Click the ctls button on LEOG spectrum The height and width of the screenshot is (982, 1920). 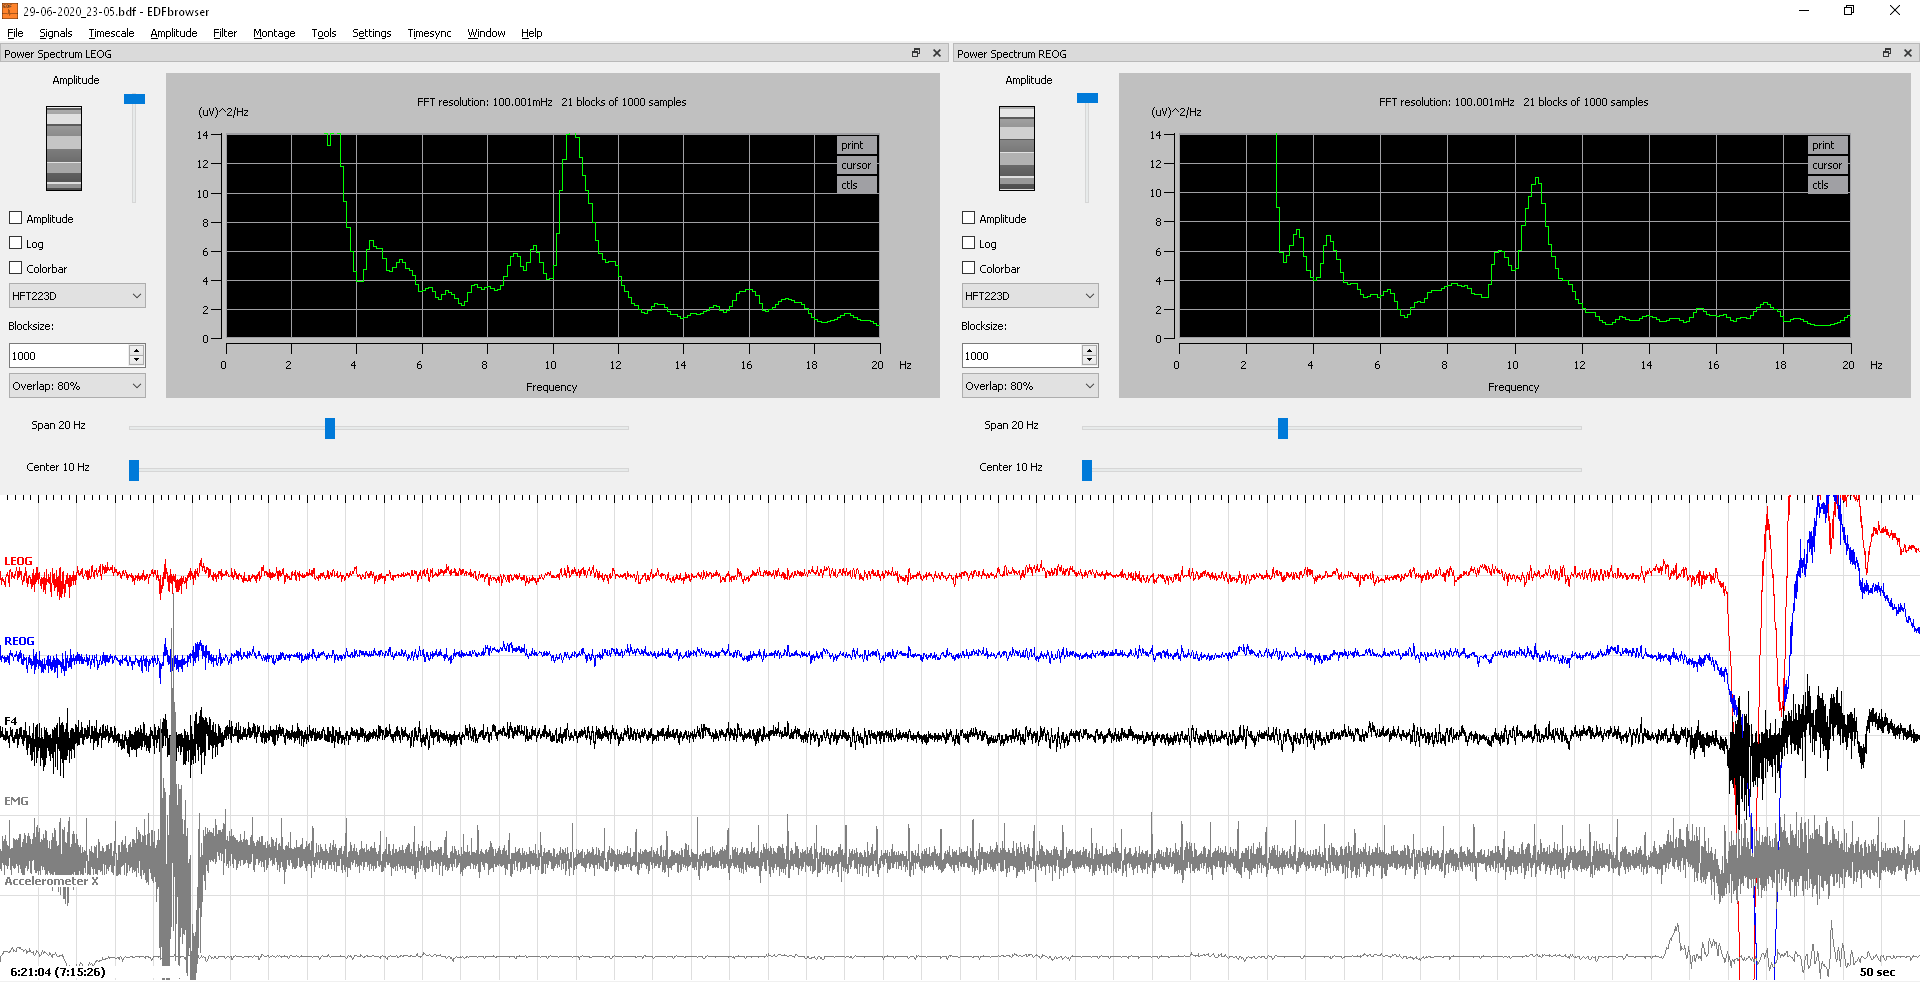(857, 185)
